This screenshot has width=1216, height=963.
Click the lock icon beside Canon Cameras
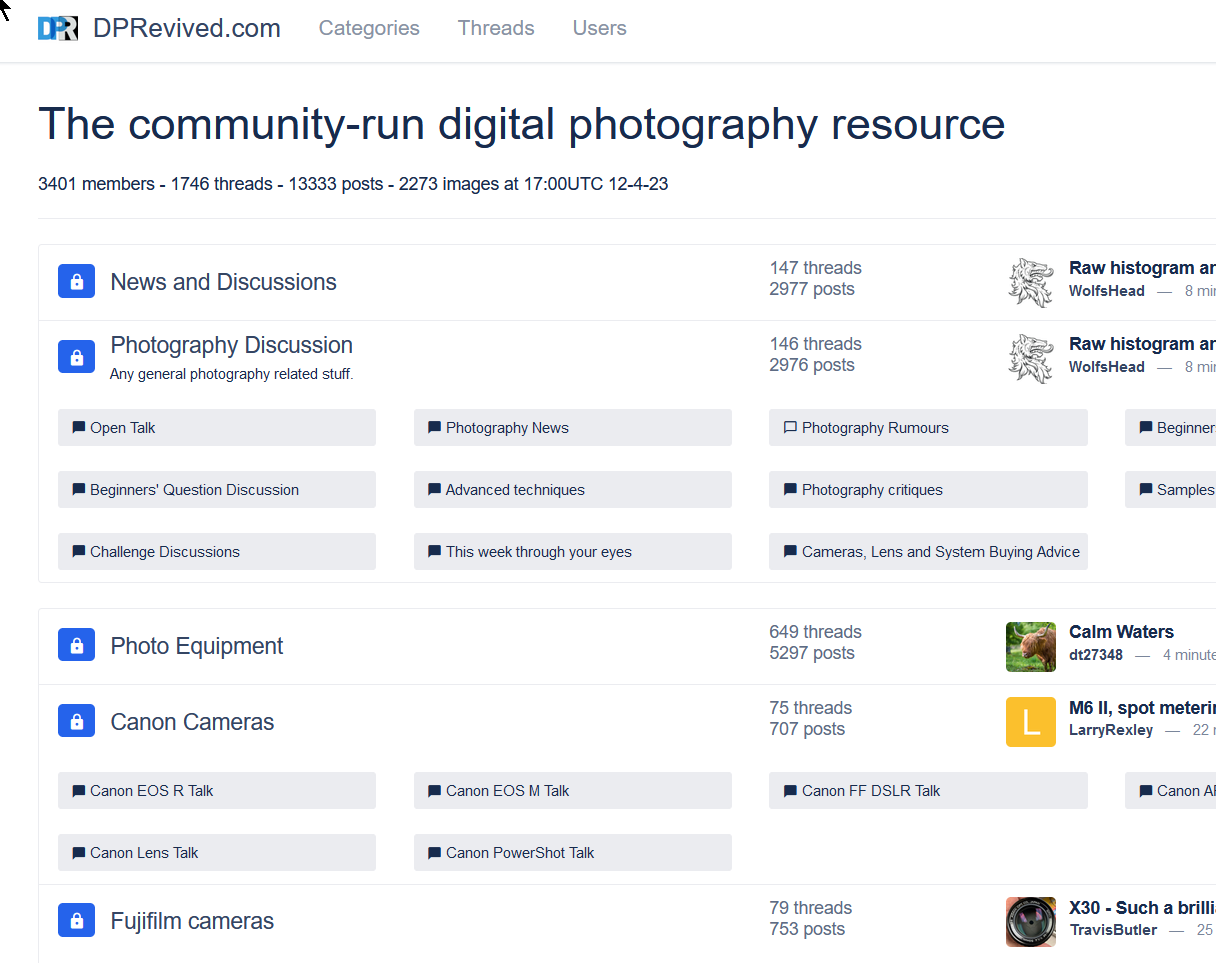77,722
